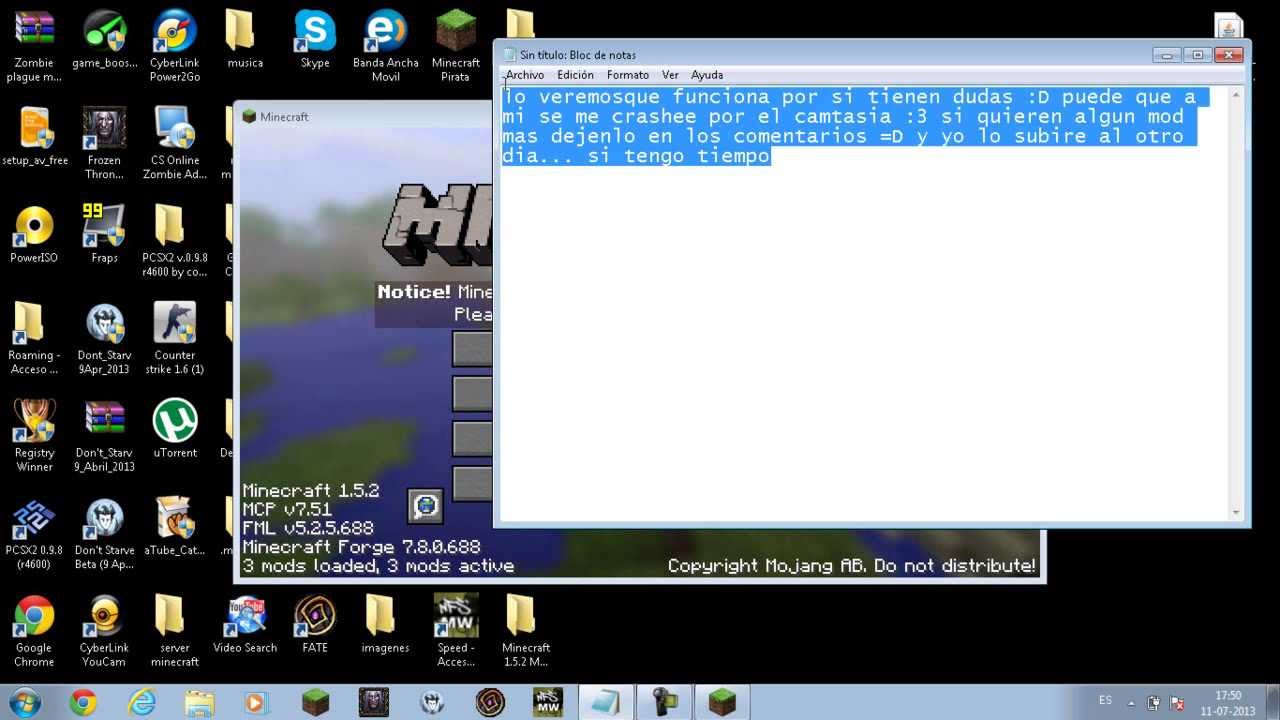Screen dimensions: 1280x720
Task: Open the Formato menu in Notepad
Action: tap(627, 75)
